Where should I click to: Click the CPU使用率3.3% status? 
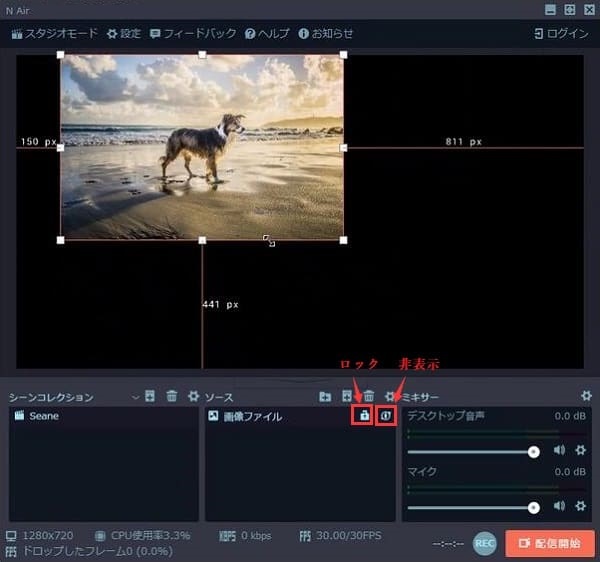150,536
